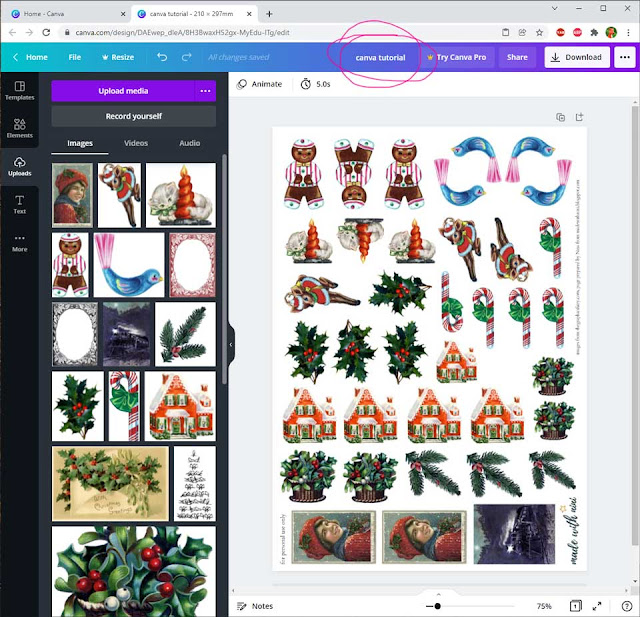640x617 pixels.
Task: Select the girl in red hat upload
Action: [72, 195]
